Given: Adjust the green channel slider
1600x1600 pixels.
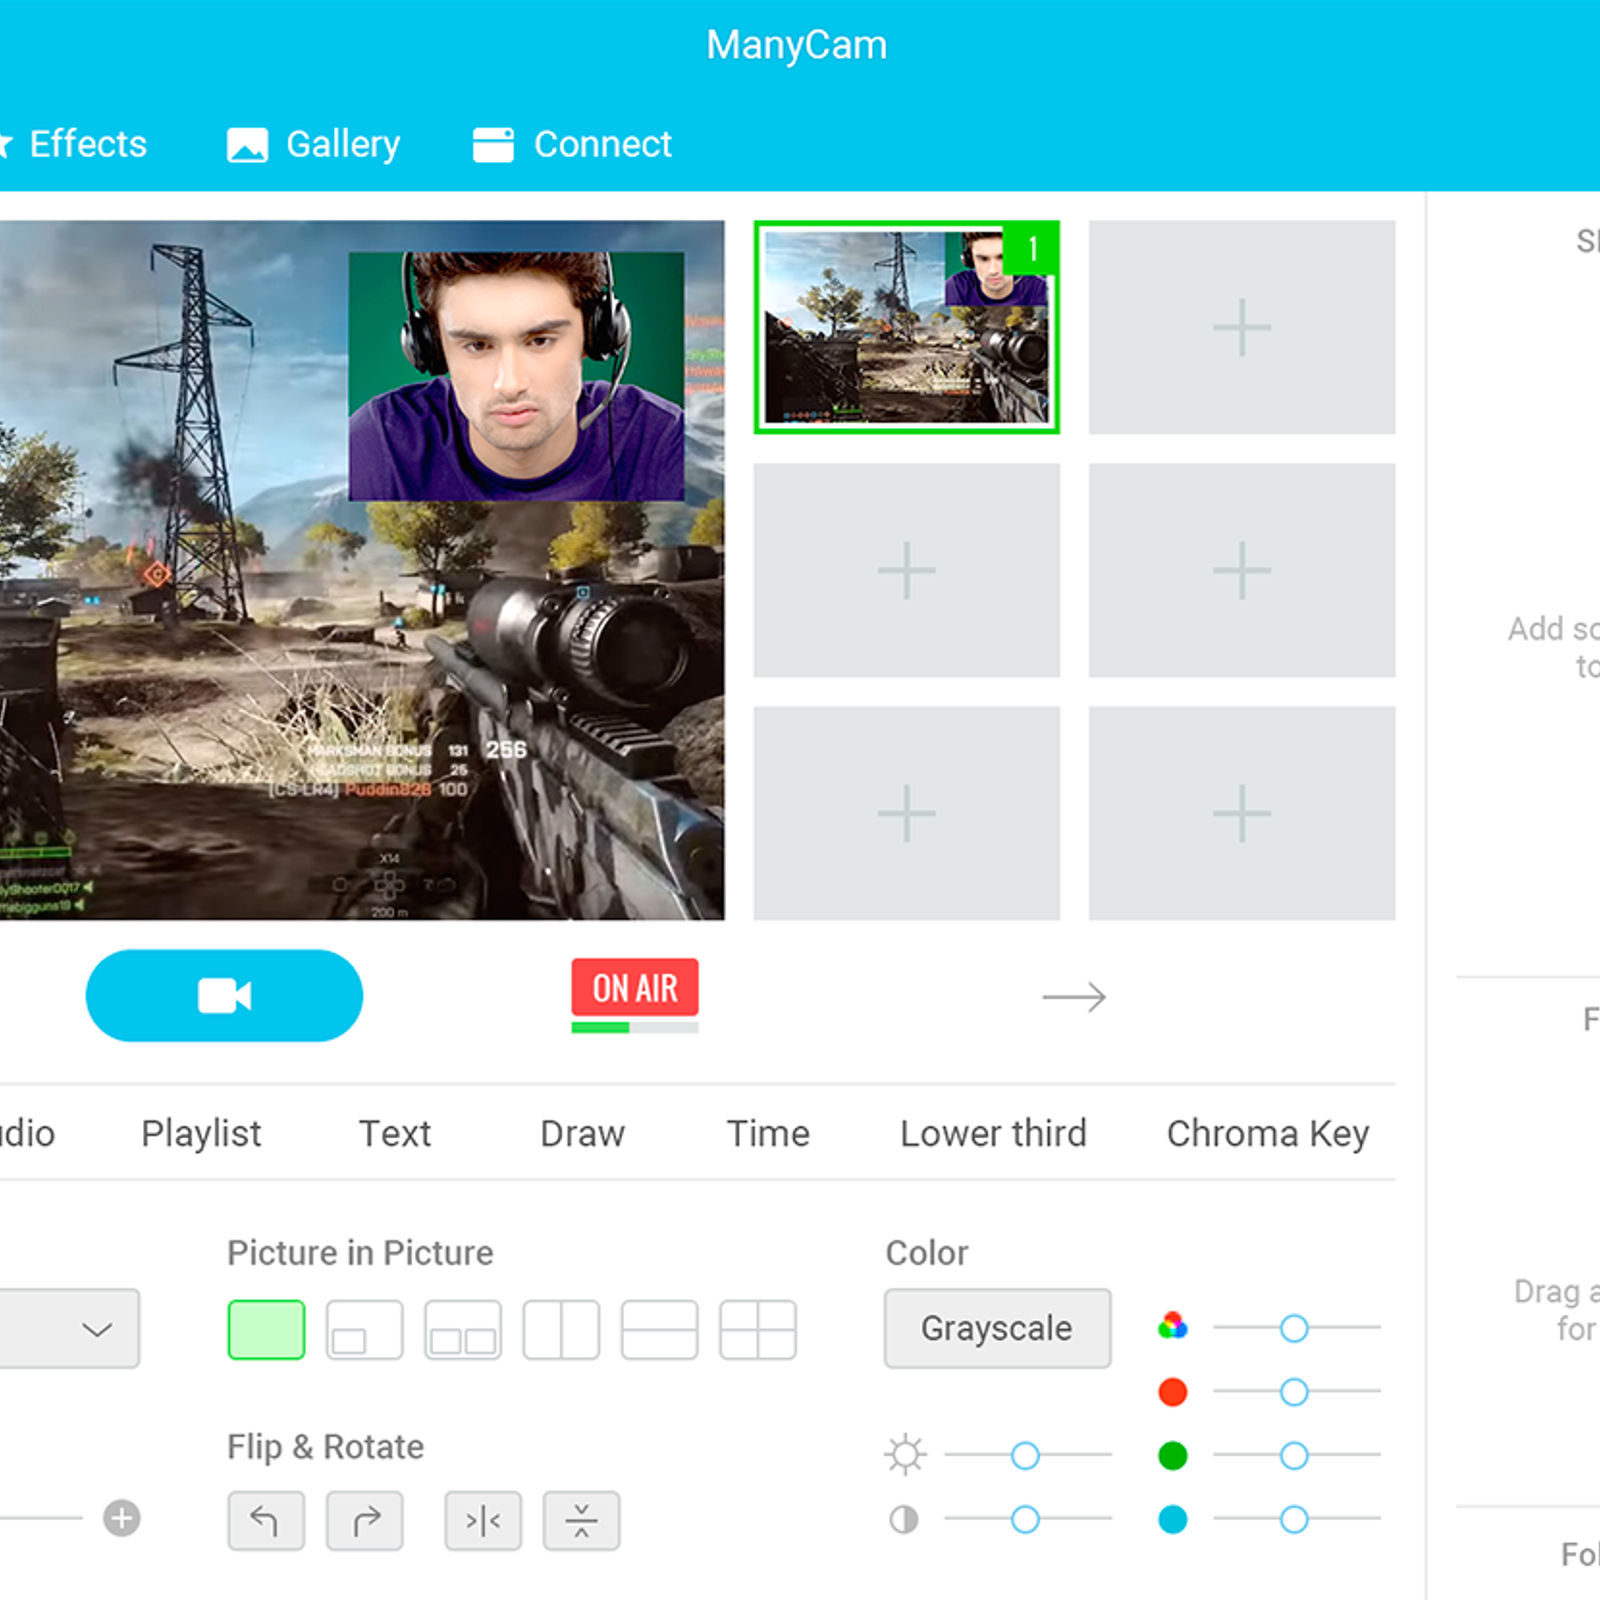Looking at the screenshot, I should coord(1294,1455).
